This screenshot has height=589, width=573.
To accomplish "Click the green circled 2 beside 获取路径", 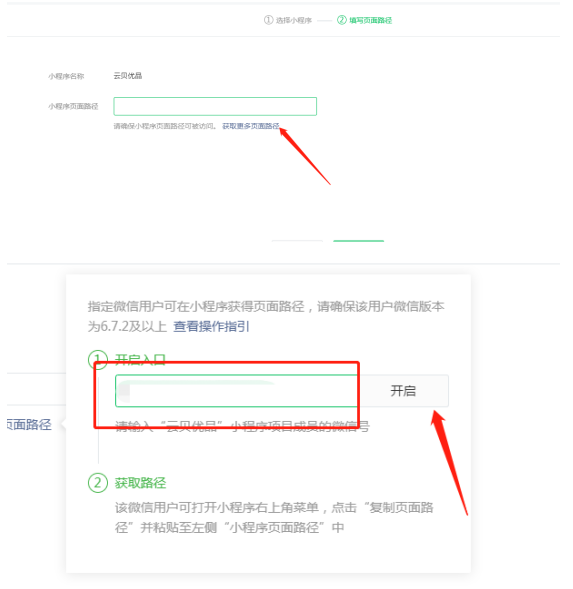I will [x=98, y=483].
